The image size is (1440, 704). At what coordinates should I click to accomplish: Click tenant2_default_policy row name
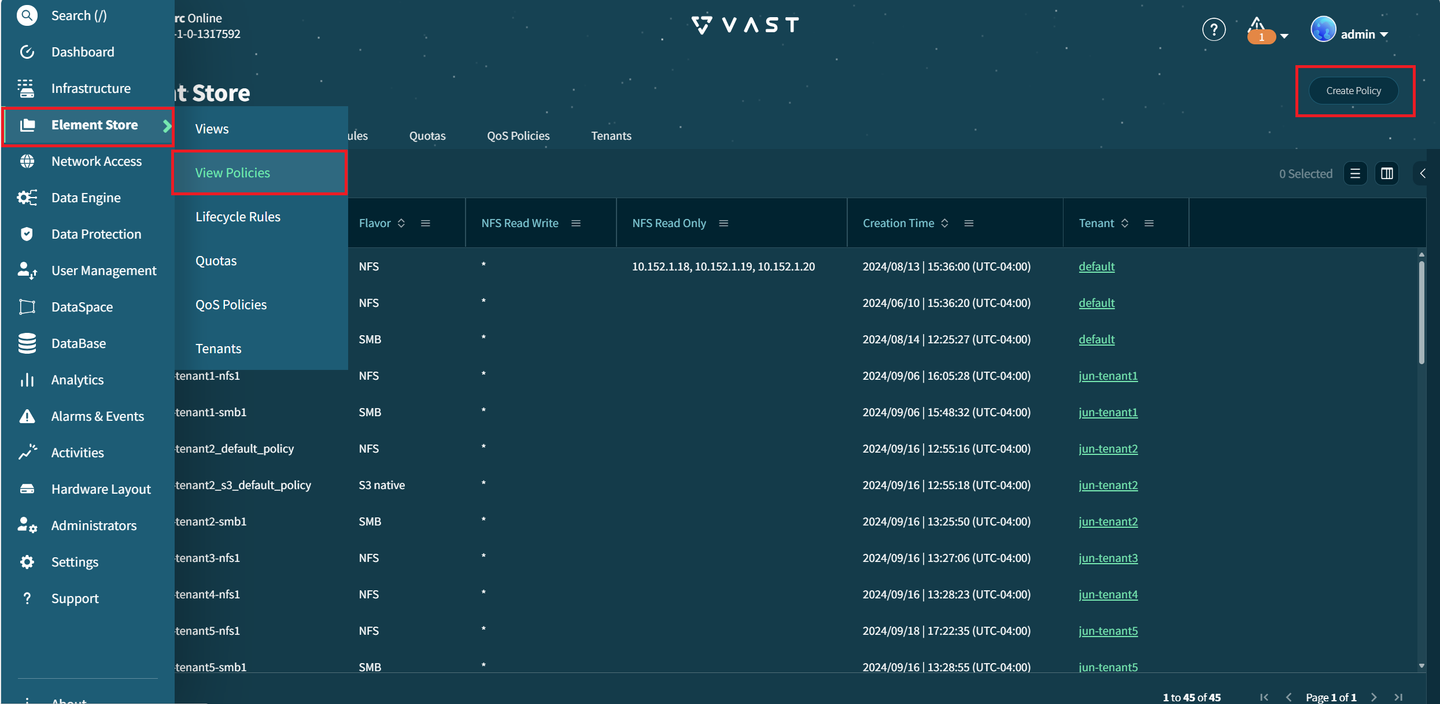coord(234,449)
